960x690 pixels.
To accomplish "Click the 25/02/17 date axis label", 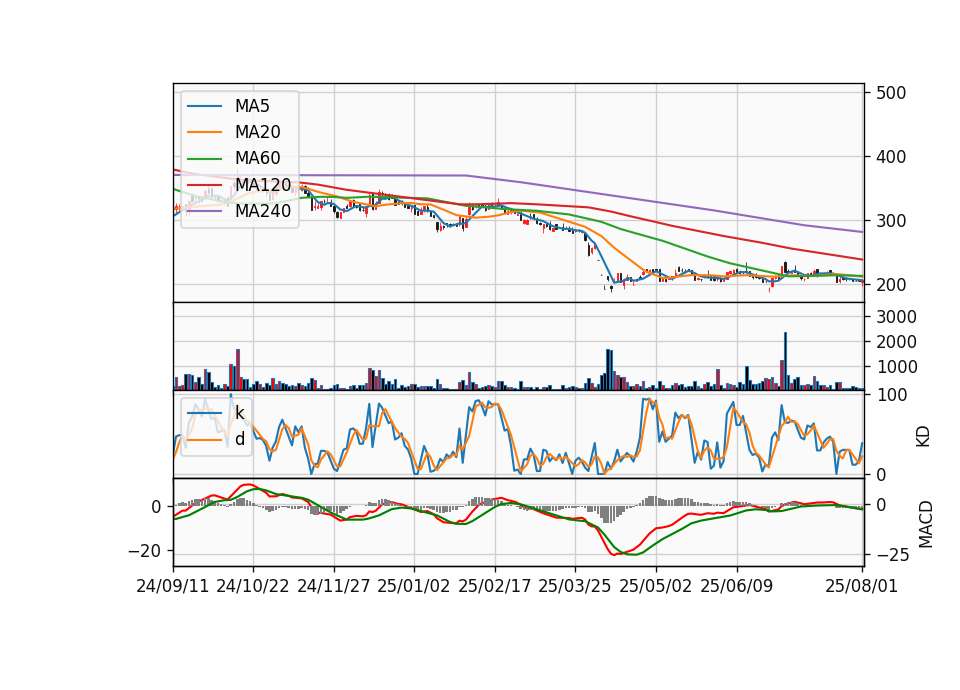I will (494, 586).
